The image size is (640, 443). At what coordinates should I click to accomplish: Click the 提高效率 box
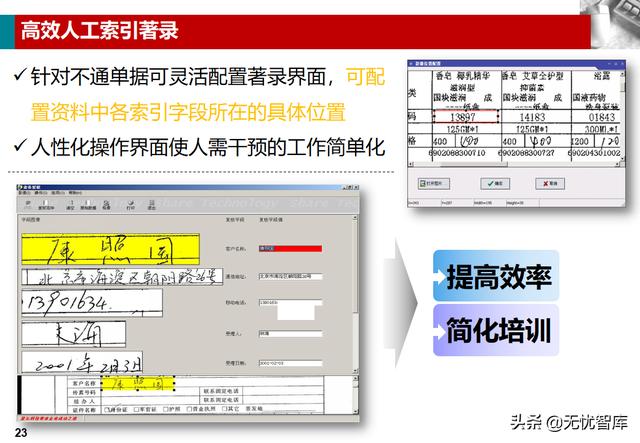(496, 276)
